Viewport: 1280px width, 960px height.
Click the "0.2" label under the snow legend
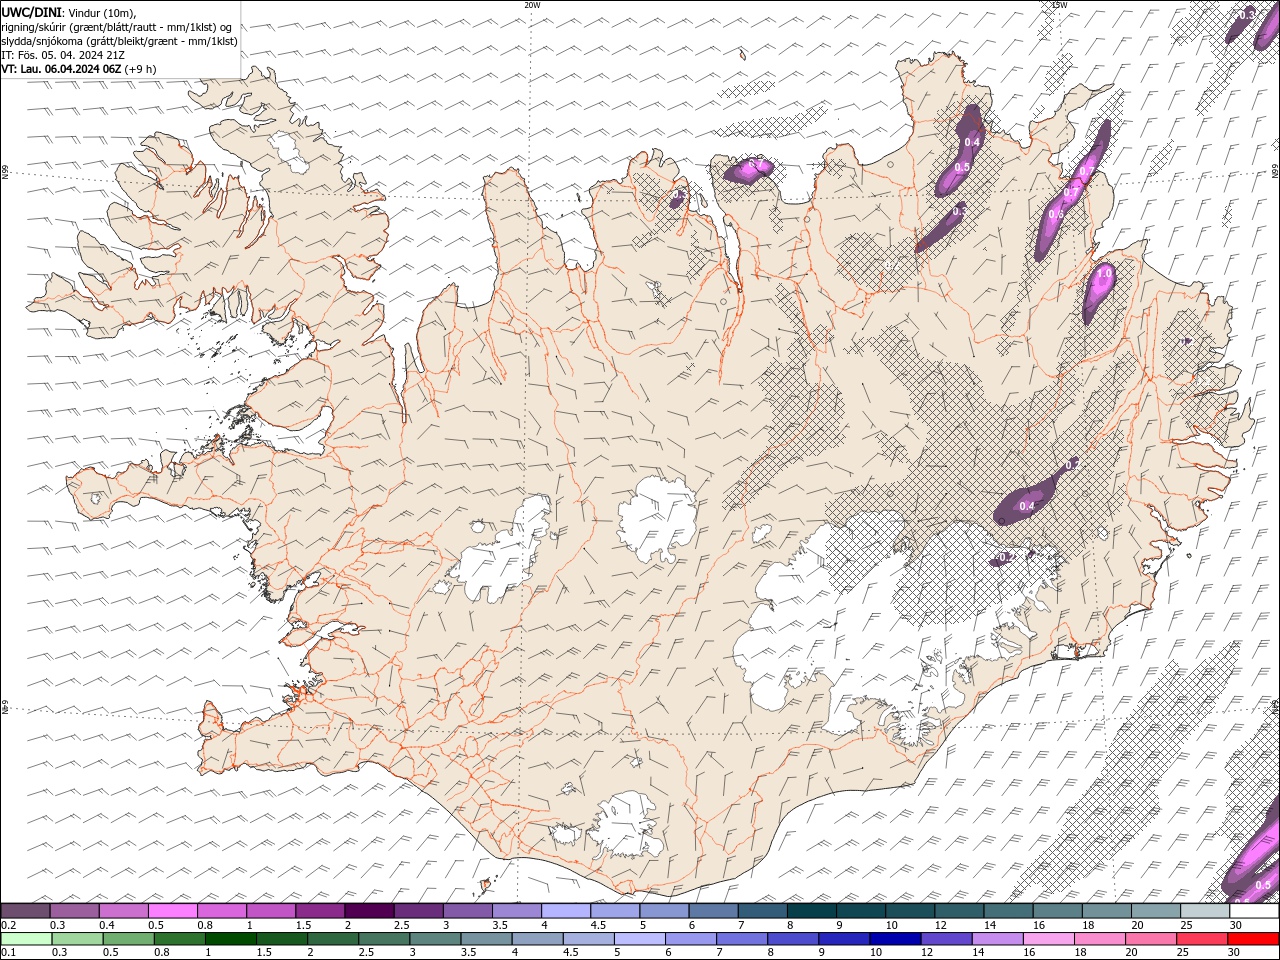tap(8, 924)
